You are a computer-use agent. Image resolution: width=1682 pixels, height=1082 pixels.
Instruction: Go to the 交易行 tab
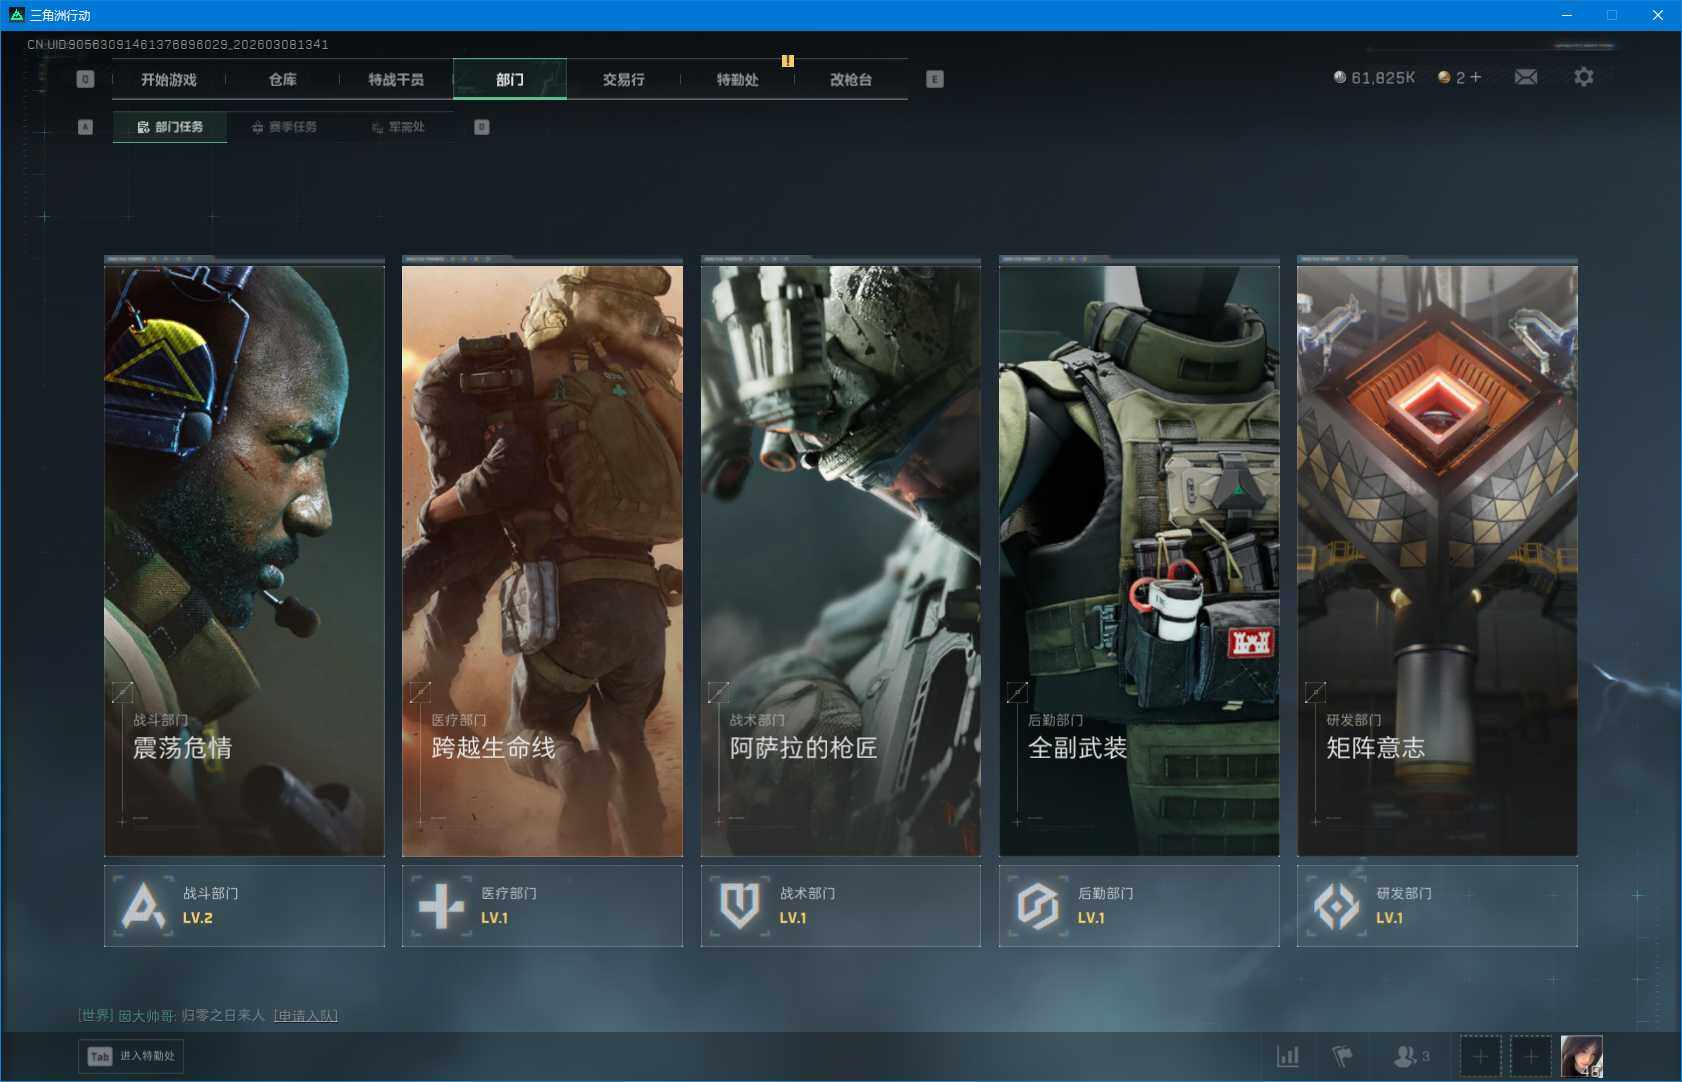pyautogui.click(x=623, y=79)
